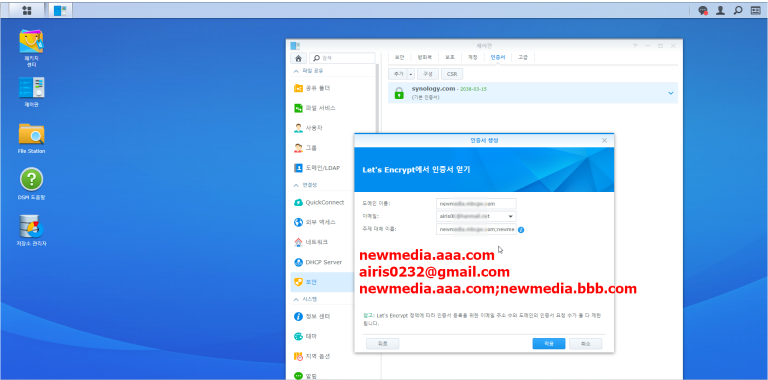
Task: Expand synology.com certificate details chevron
Action: (671, 93)
